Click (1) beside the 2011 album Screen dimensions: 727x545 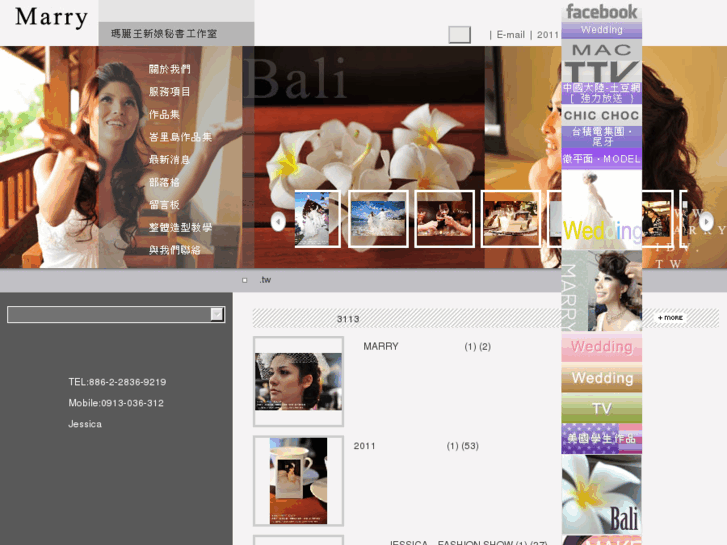[x=453, y=446]
